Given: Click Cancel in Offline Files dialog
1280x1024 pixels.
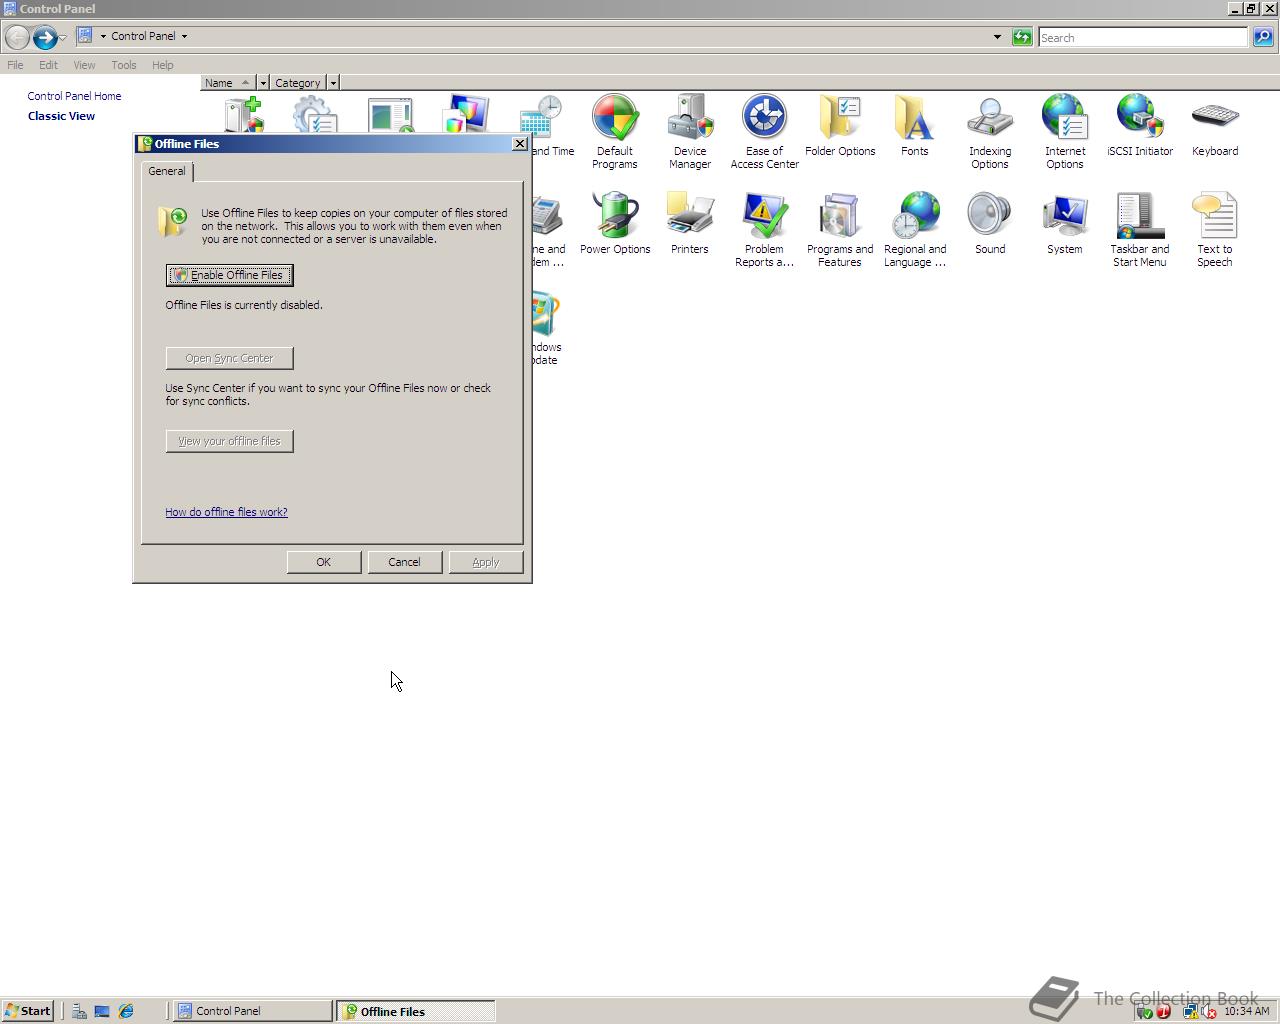Looking at the screenshot, I should (404, 562).
